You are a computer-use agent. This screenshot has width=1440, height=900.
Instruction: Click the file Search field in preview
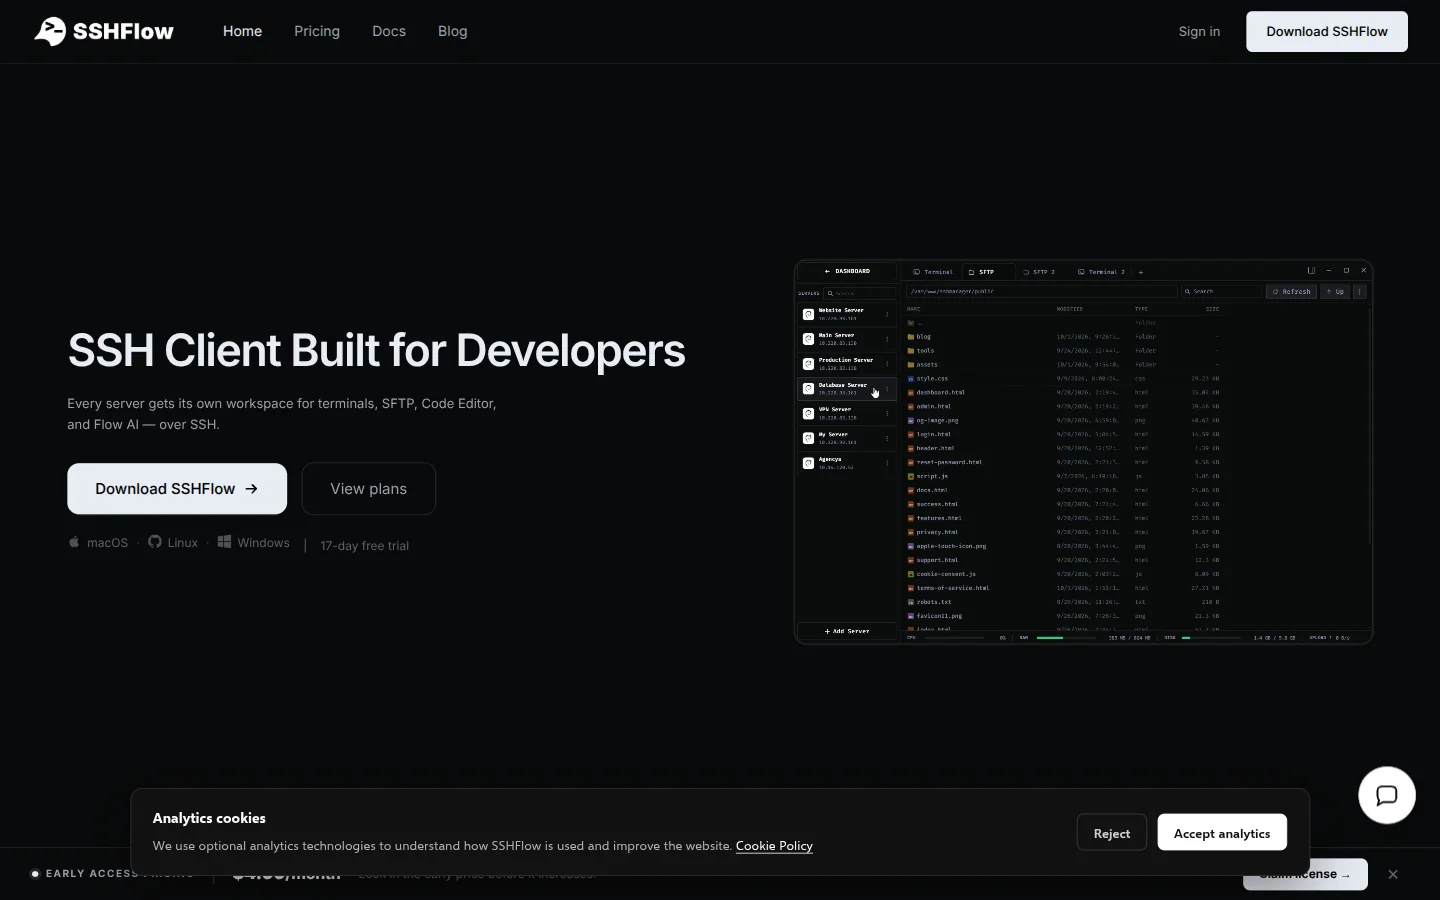click(x=1222, y=292)
